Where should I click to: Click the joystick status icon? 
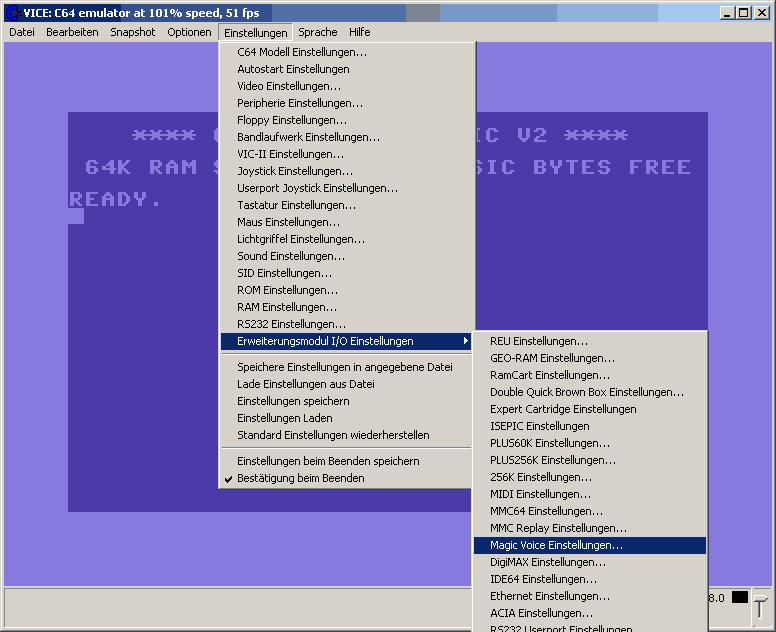(760, 606)
